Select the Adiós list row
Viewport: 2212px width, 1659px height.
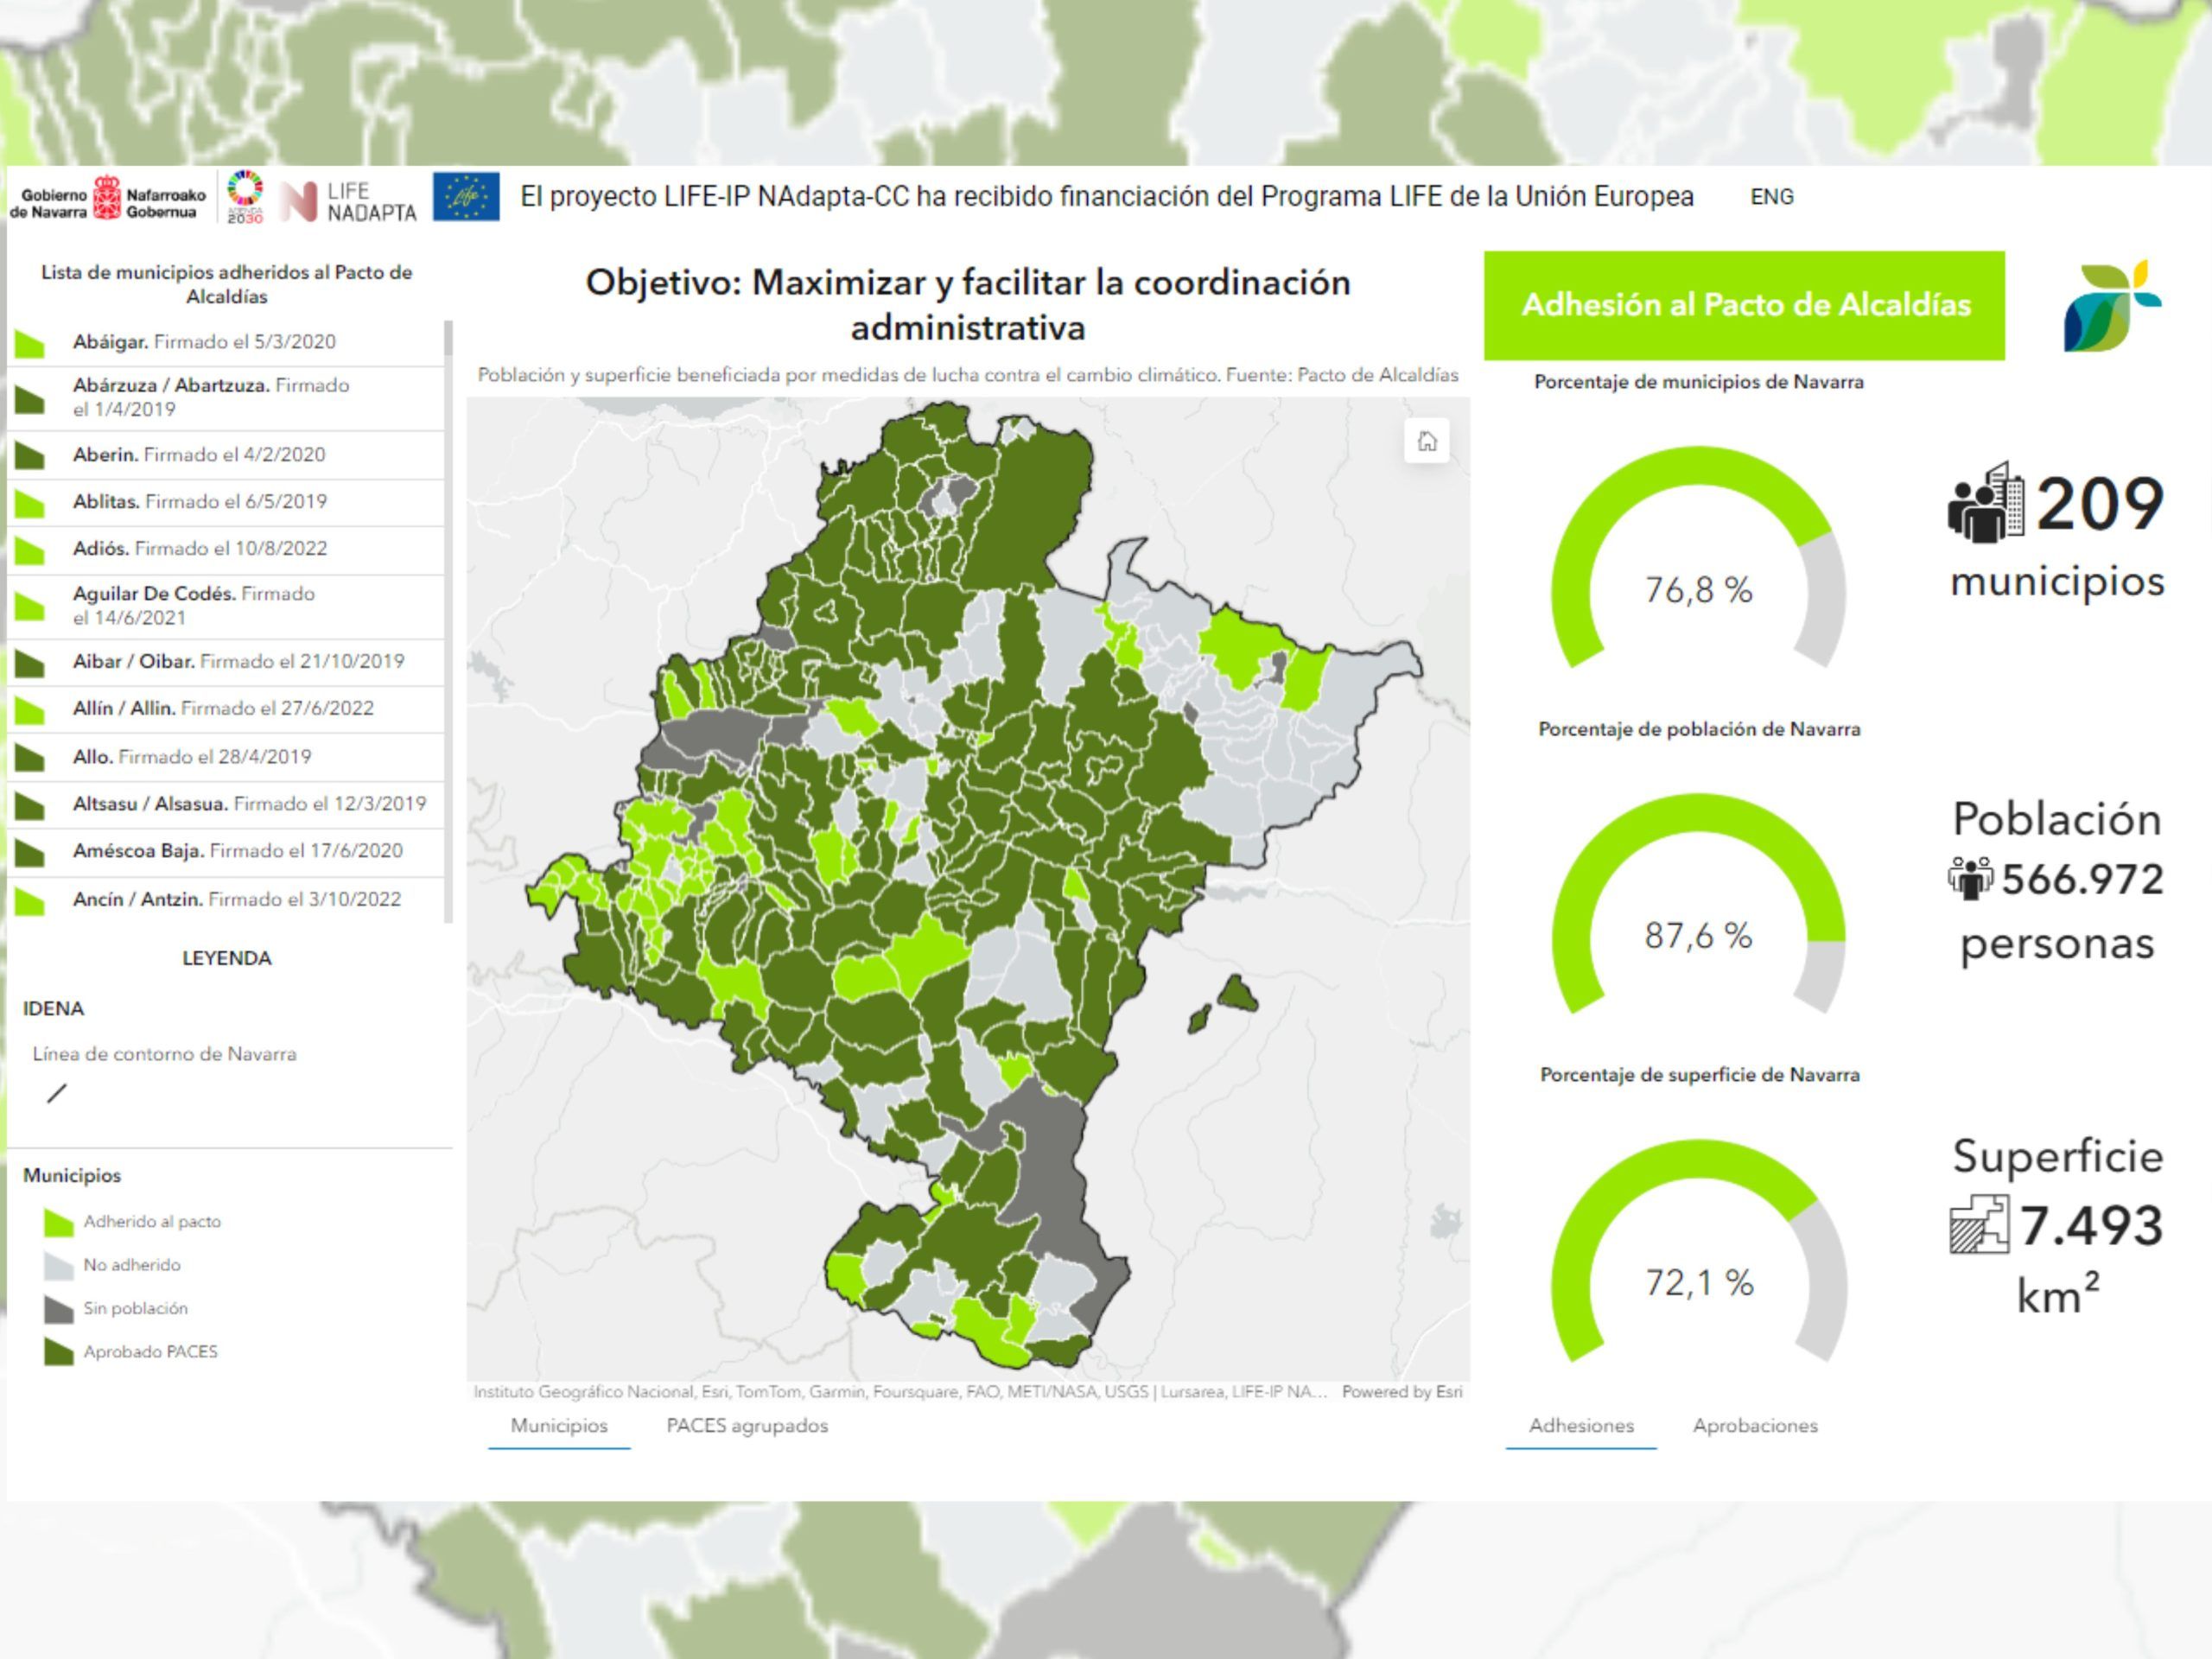[226, 549]
